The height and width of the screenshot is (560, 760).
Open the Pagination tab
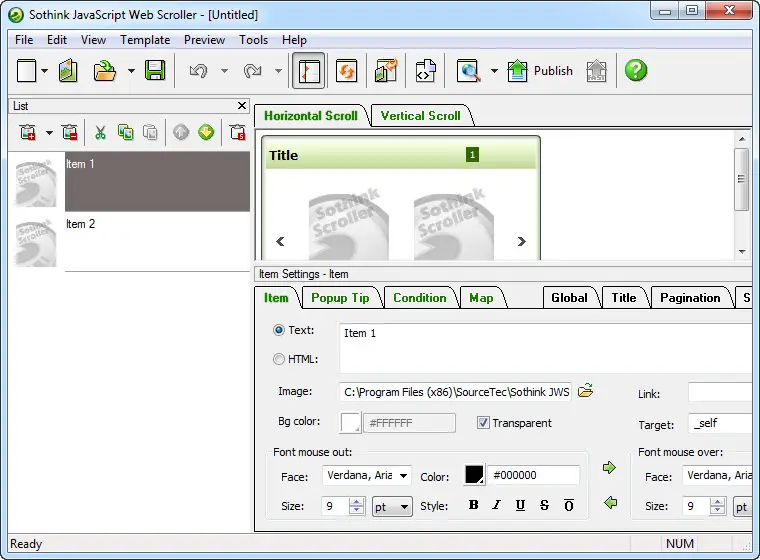click(690, 298)
